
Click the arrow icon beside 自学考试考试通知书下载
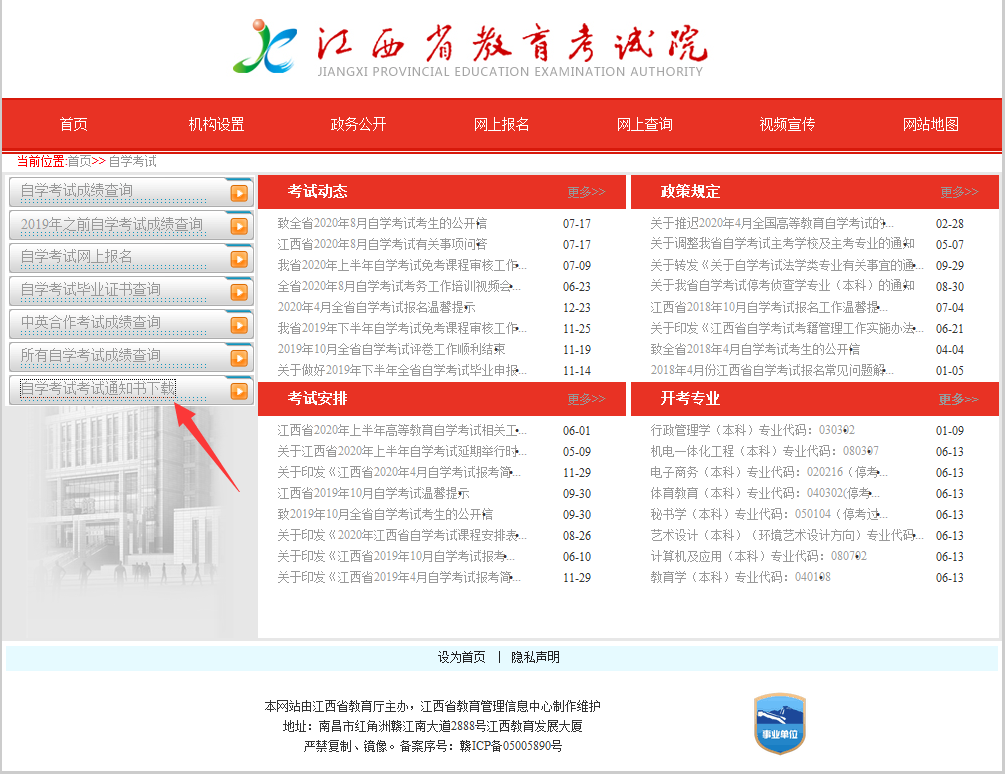click(239, 389)
